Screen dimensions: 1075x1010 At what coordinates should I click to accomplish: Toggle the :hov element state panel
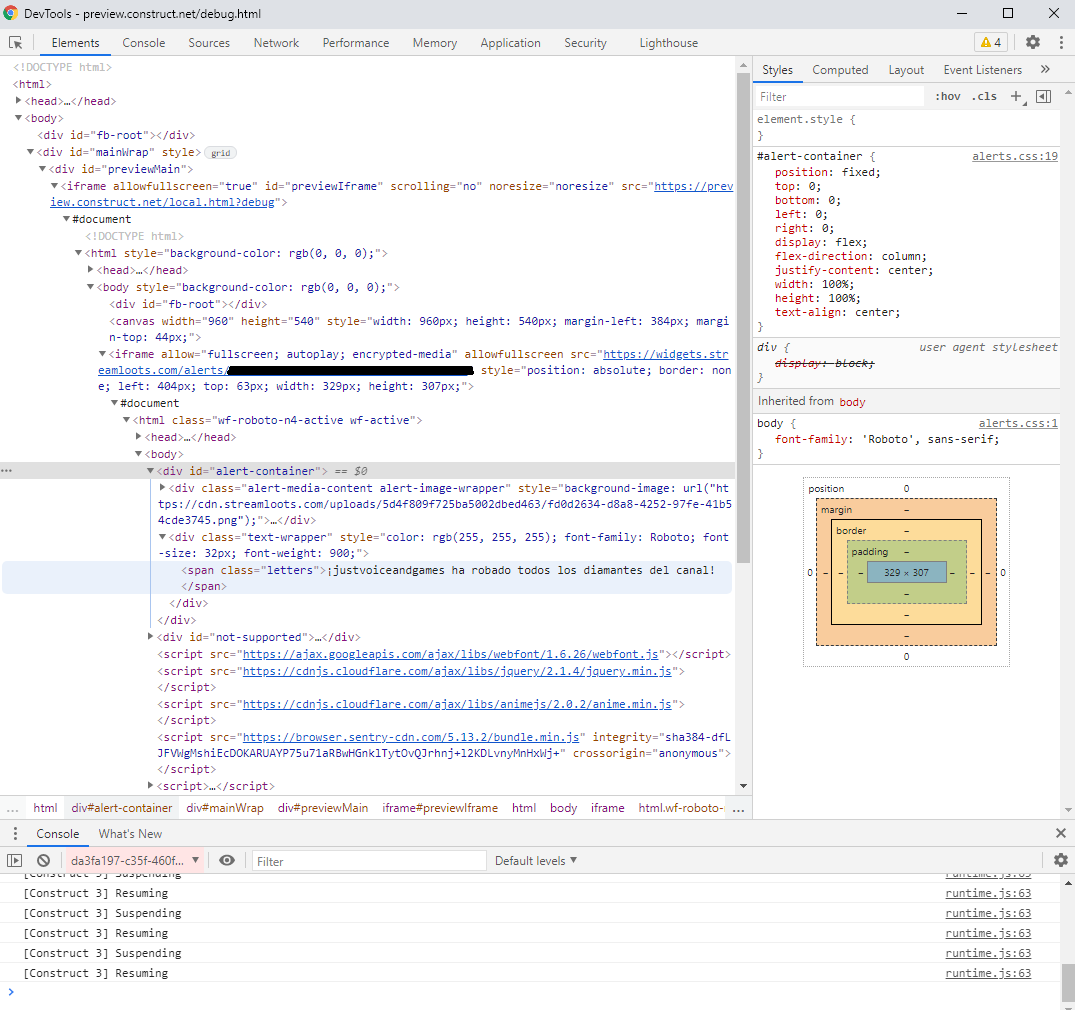click(947, 97)
